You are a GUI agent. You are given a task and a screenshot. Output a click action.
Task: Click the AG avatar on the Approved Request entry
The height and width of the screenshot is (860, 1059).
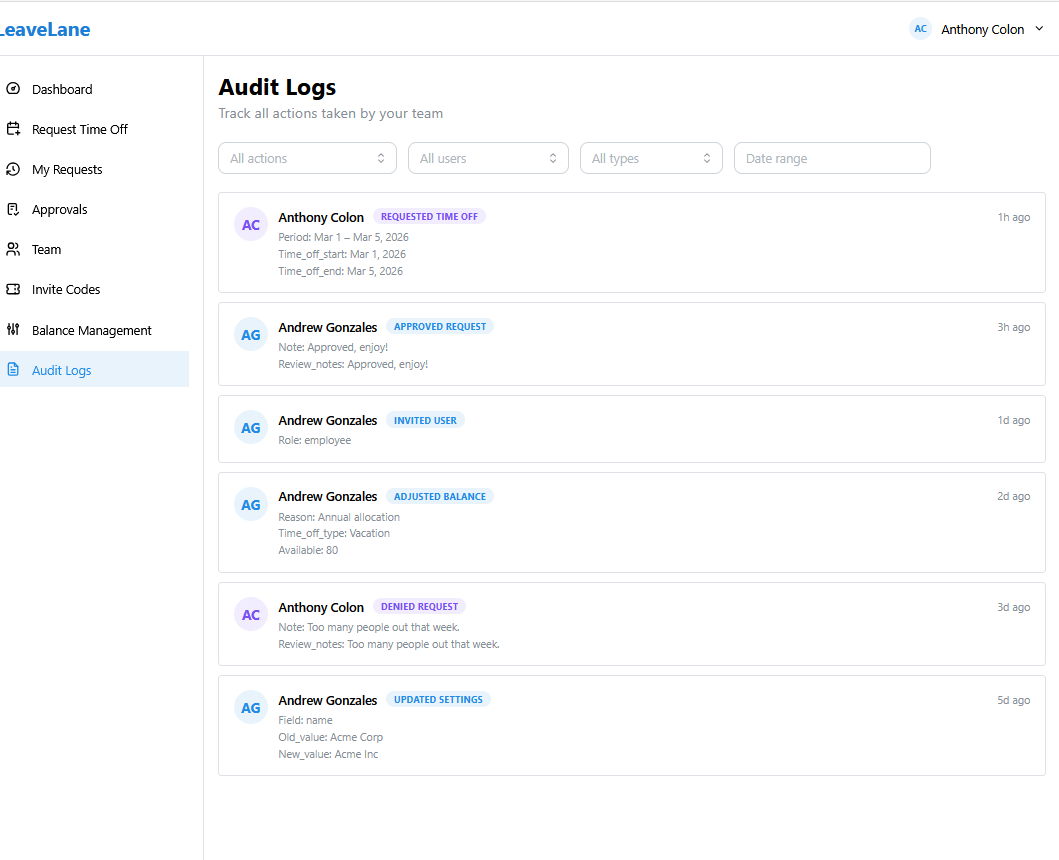pos(251,334)
